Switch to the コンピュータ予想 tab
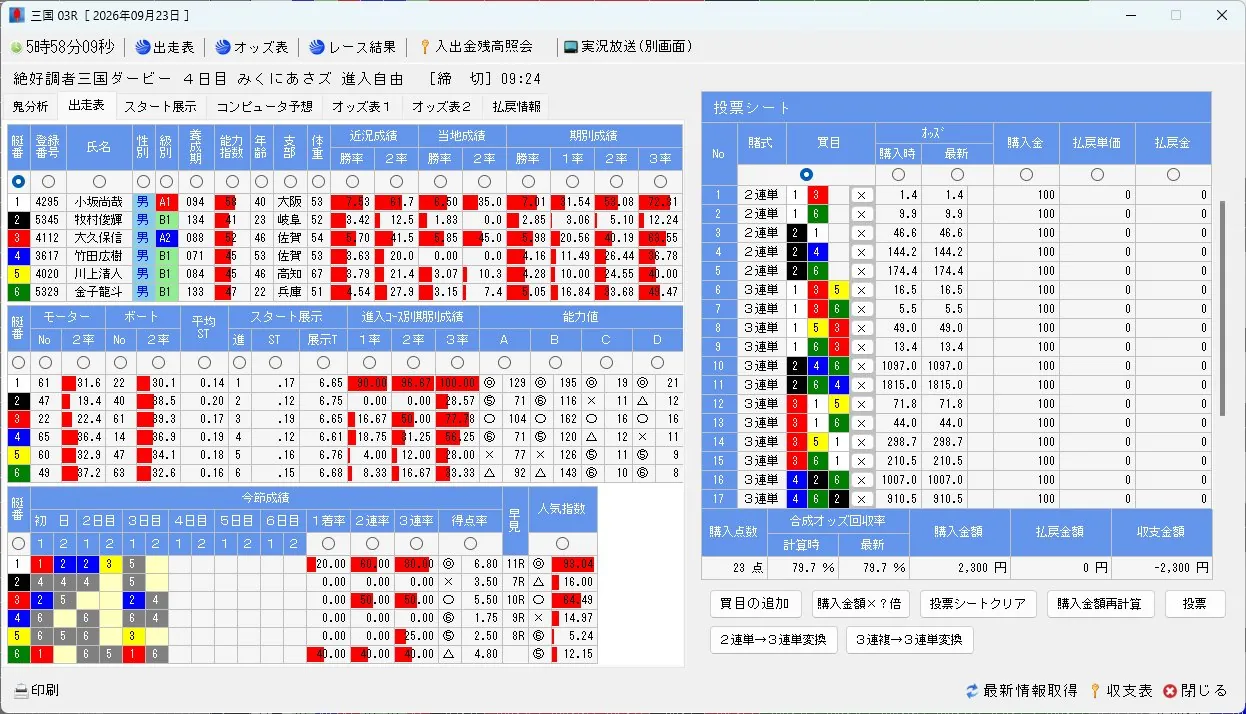Image resolution: width=1246 pixels, height=714 pixels. coord(264,106)
